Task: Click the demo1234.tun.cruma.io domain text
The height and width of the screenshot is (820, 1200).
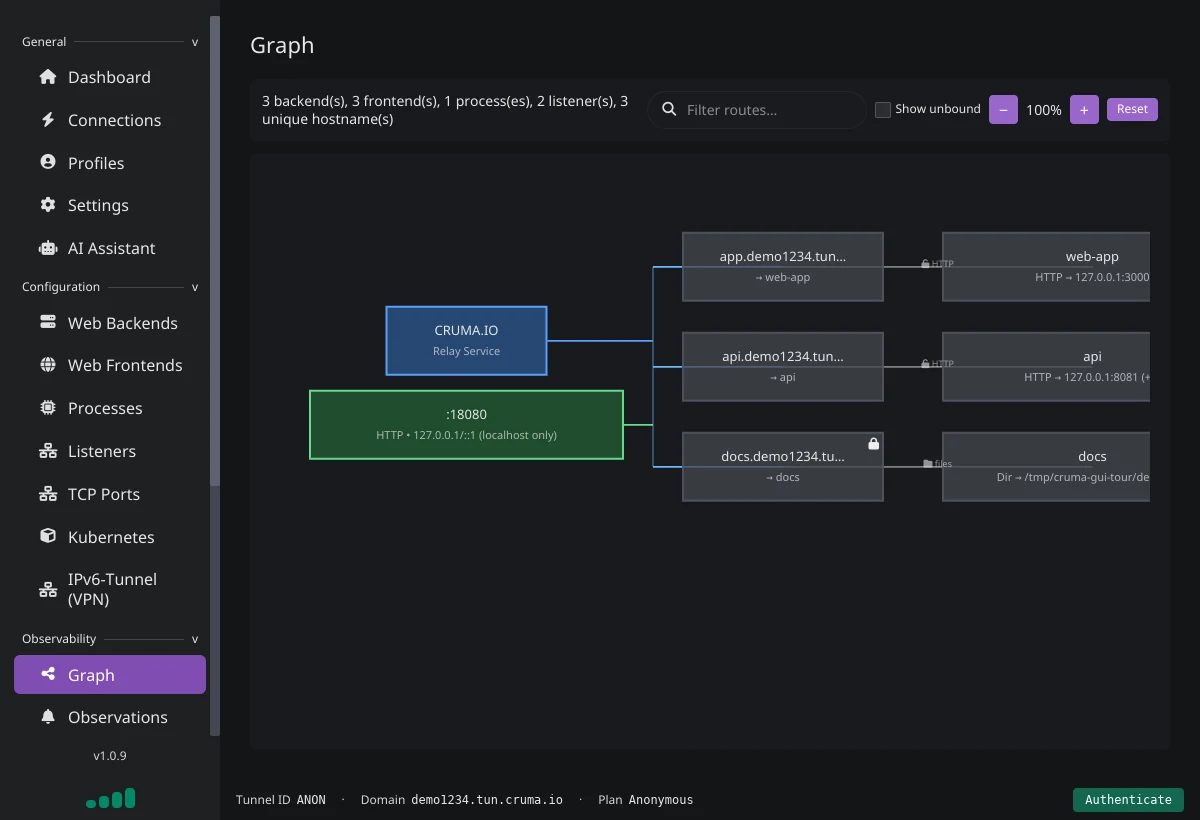Action: click(487, 800)
